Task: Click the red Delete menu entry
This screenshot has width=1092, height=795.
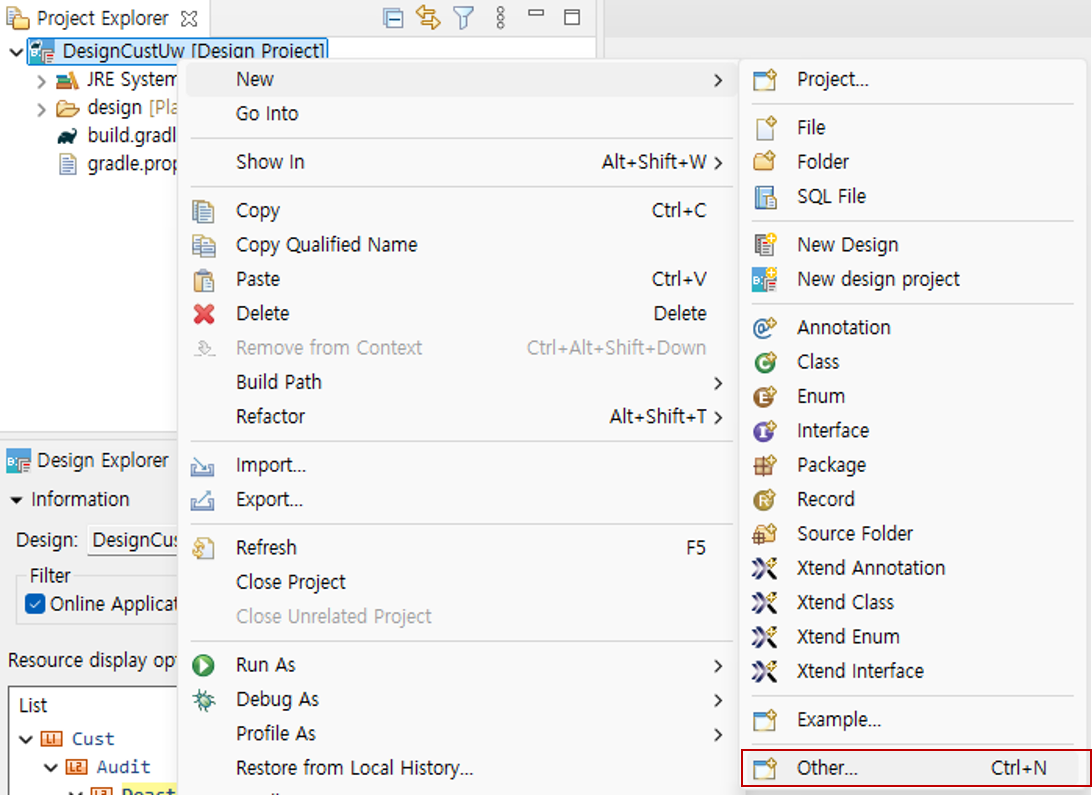Action: tap(262, 314)
